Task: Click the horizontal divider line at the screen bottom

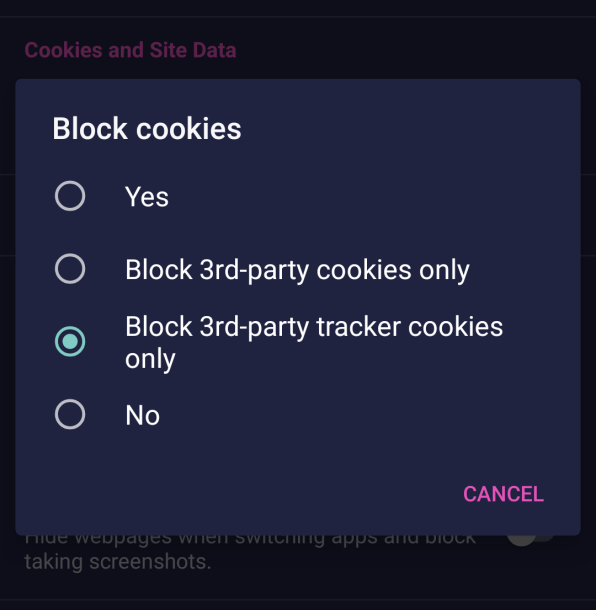Action: coord(298,599)
